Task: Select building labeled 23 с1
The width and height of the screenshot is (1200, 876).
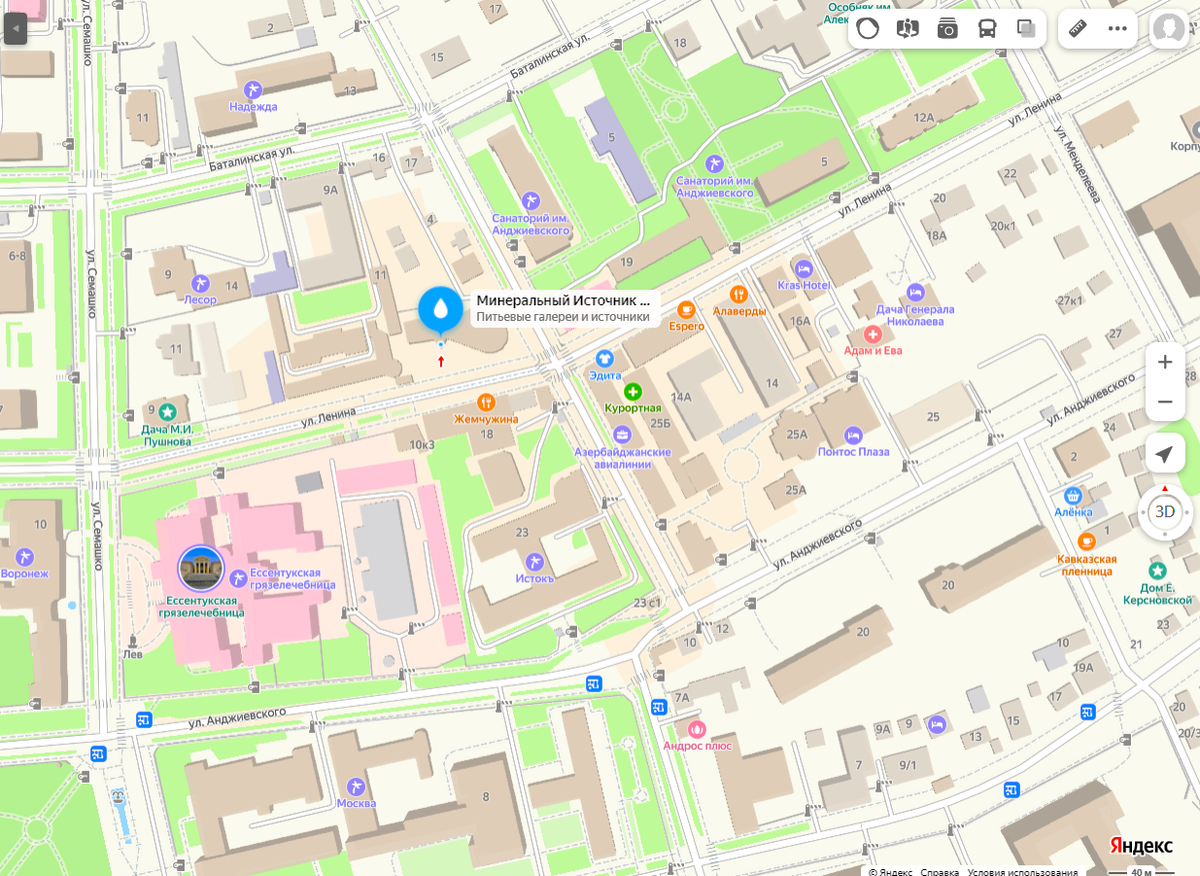Action: [x=648, y=602]
